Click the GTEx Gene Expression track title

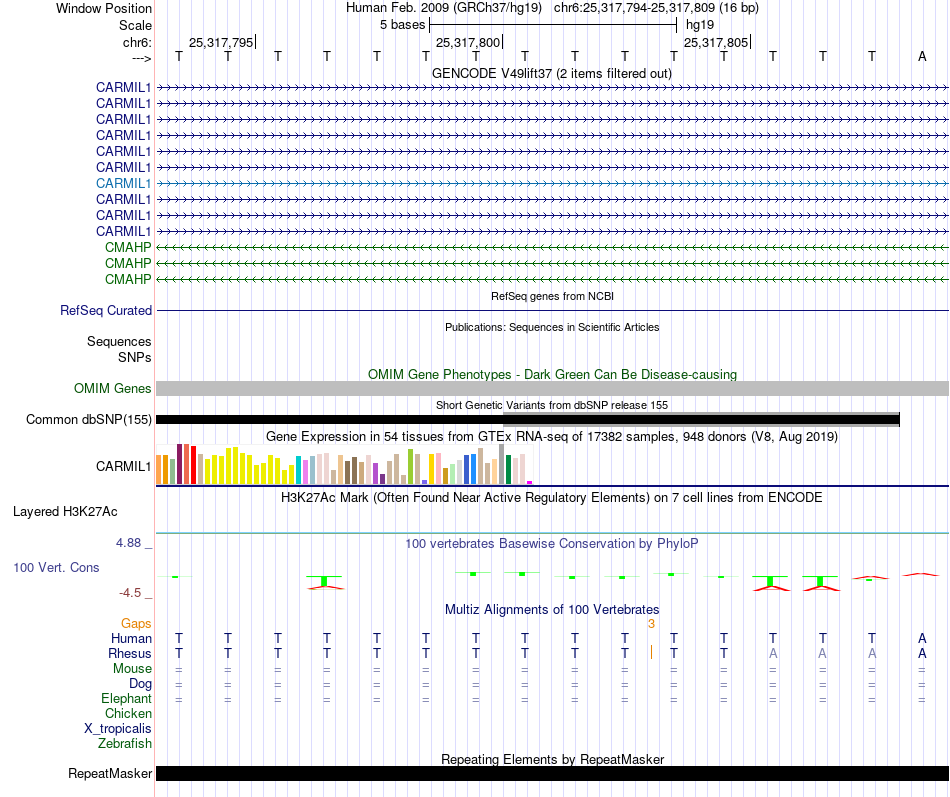point(552,436)
